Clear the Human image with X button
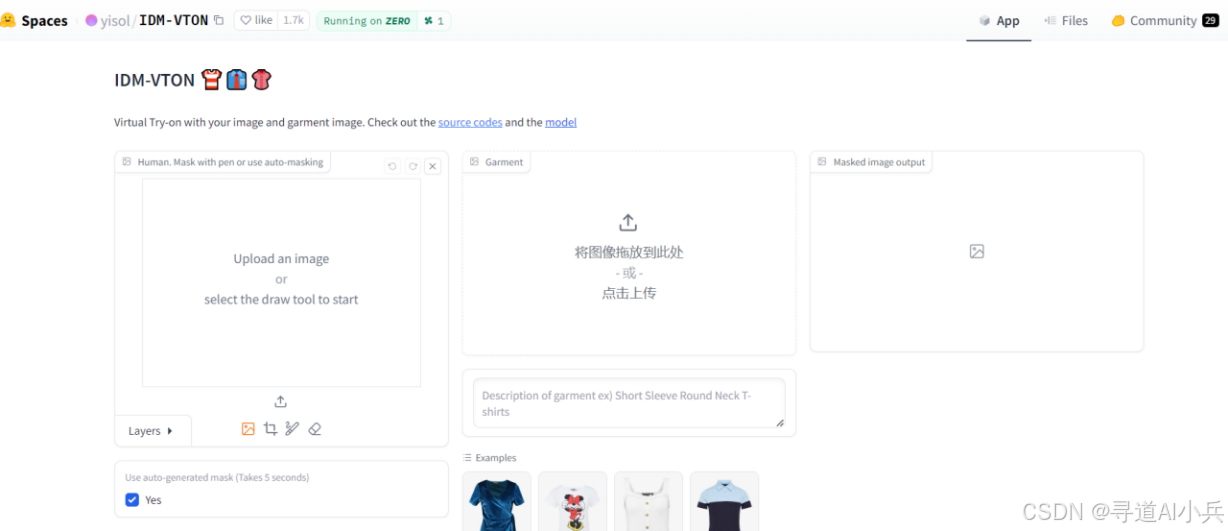Screen dimensions: 1228x531 433,166
